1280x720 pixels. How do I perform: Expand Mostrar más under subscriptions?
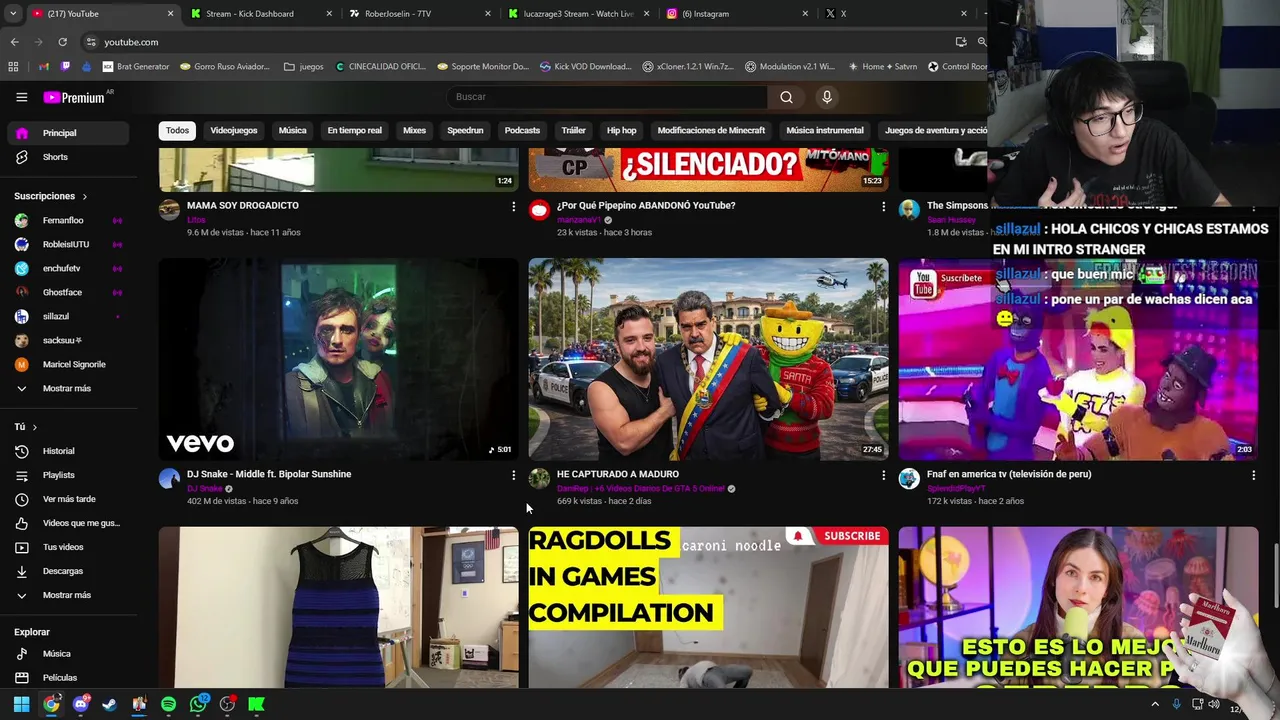(x=68, y=388)
